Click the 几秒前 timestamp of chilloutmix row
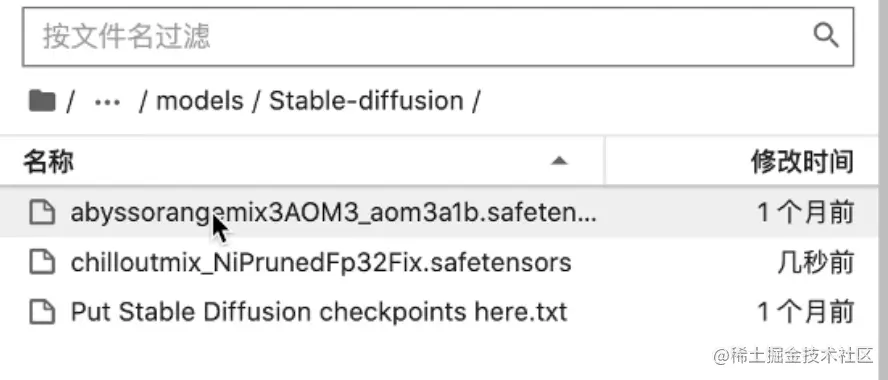 click(816, 262)
